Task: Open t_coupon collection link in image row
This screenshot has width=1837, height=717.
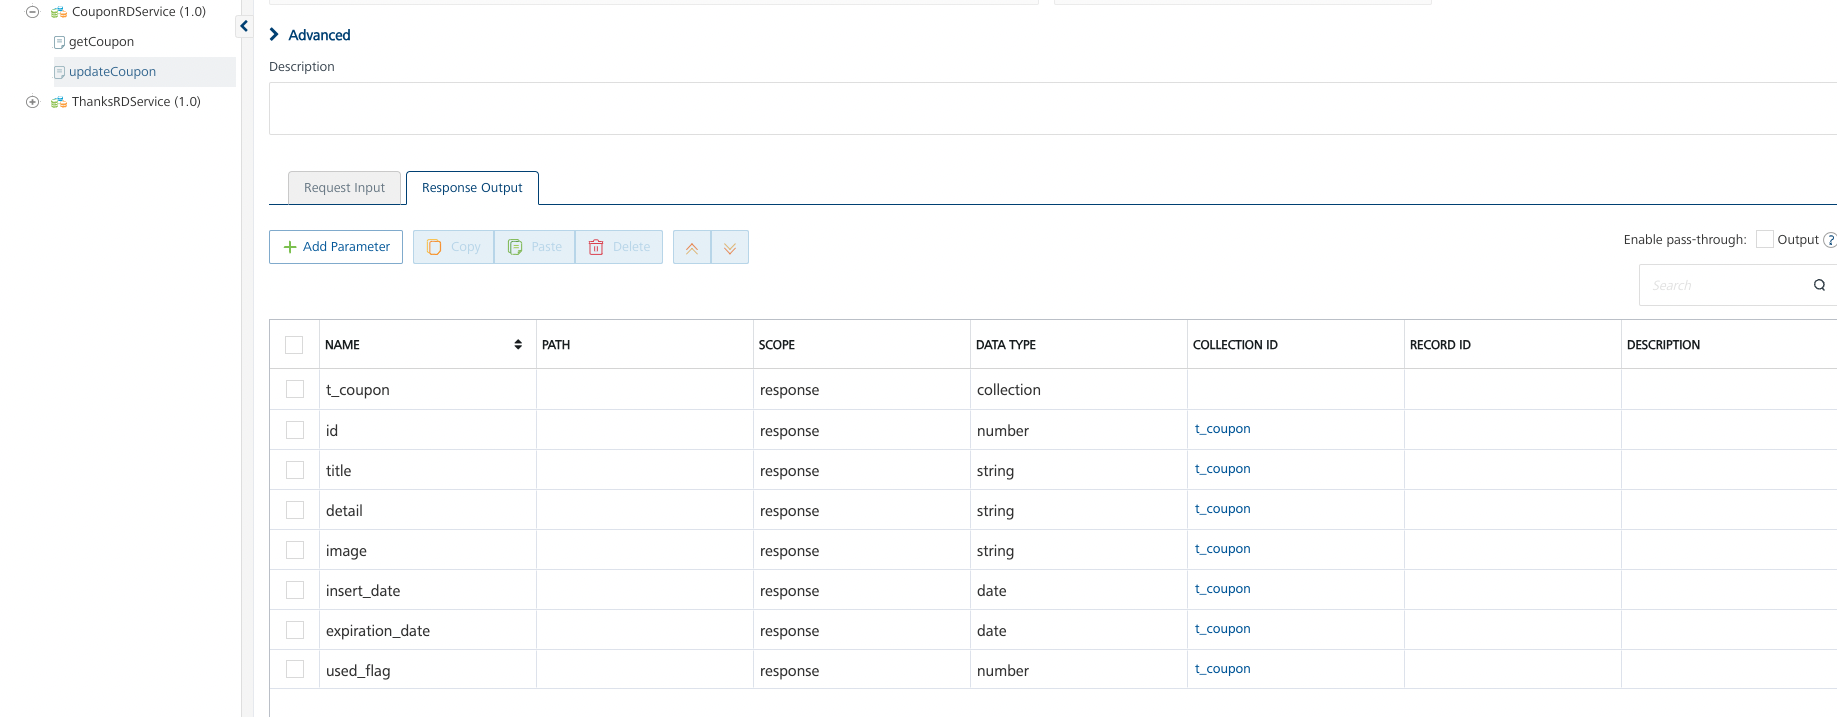Action: [x=1222, y=549]
